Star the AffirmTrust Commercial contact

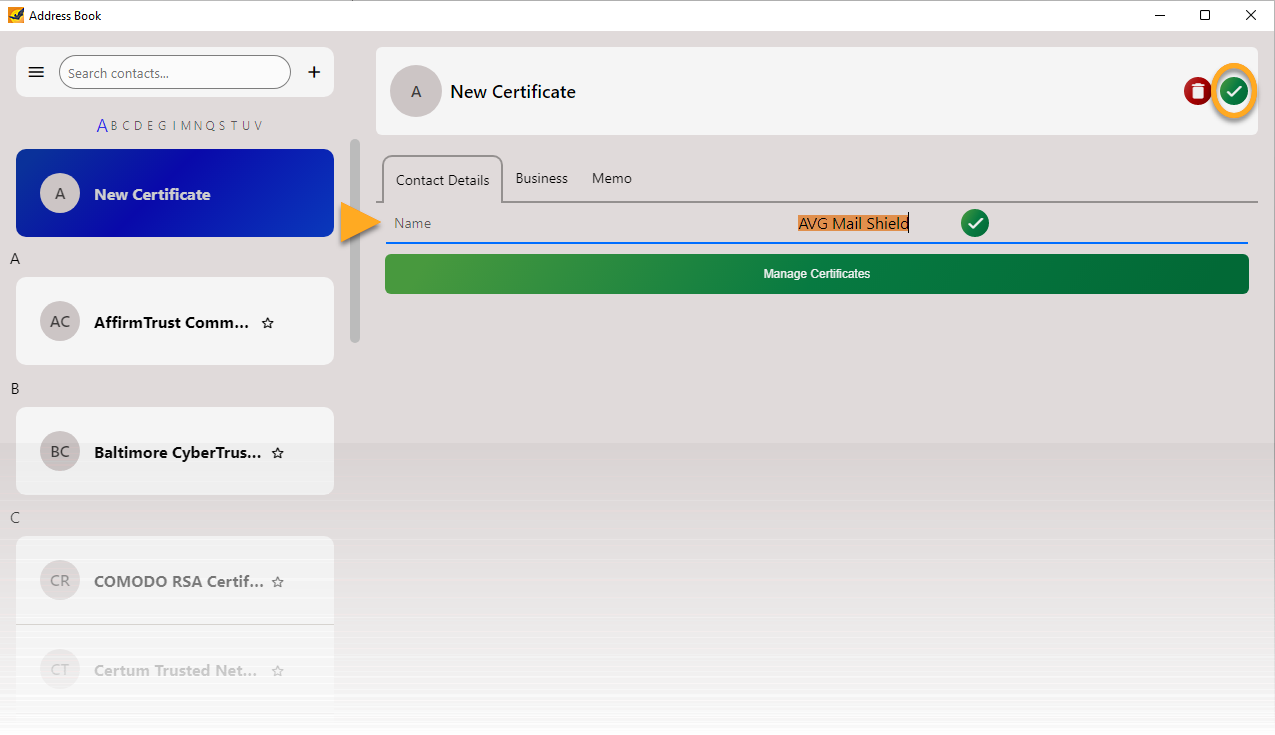tap(267, 323)
